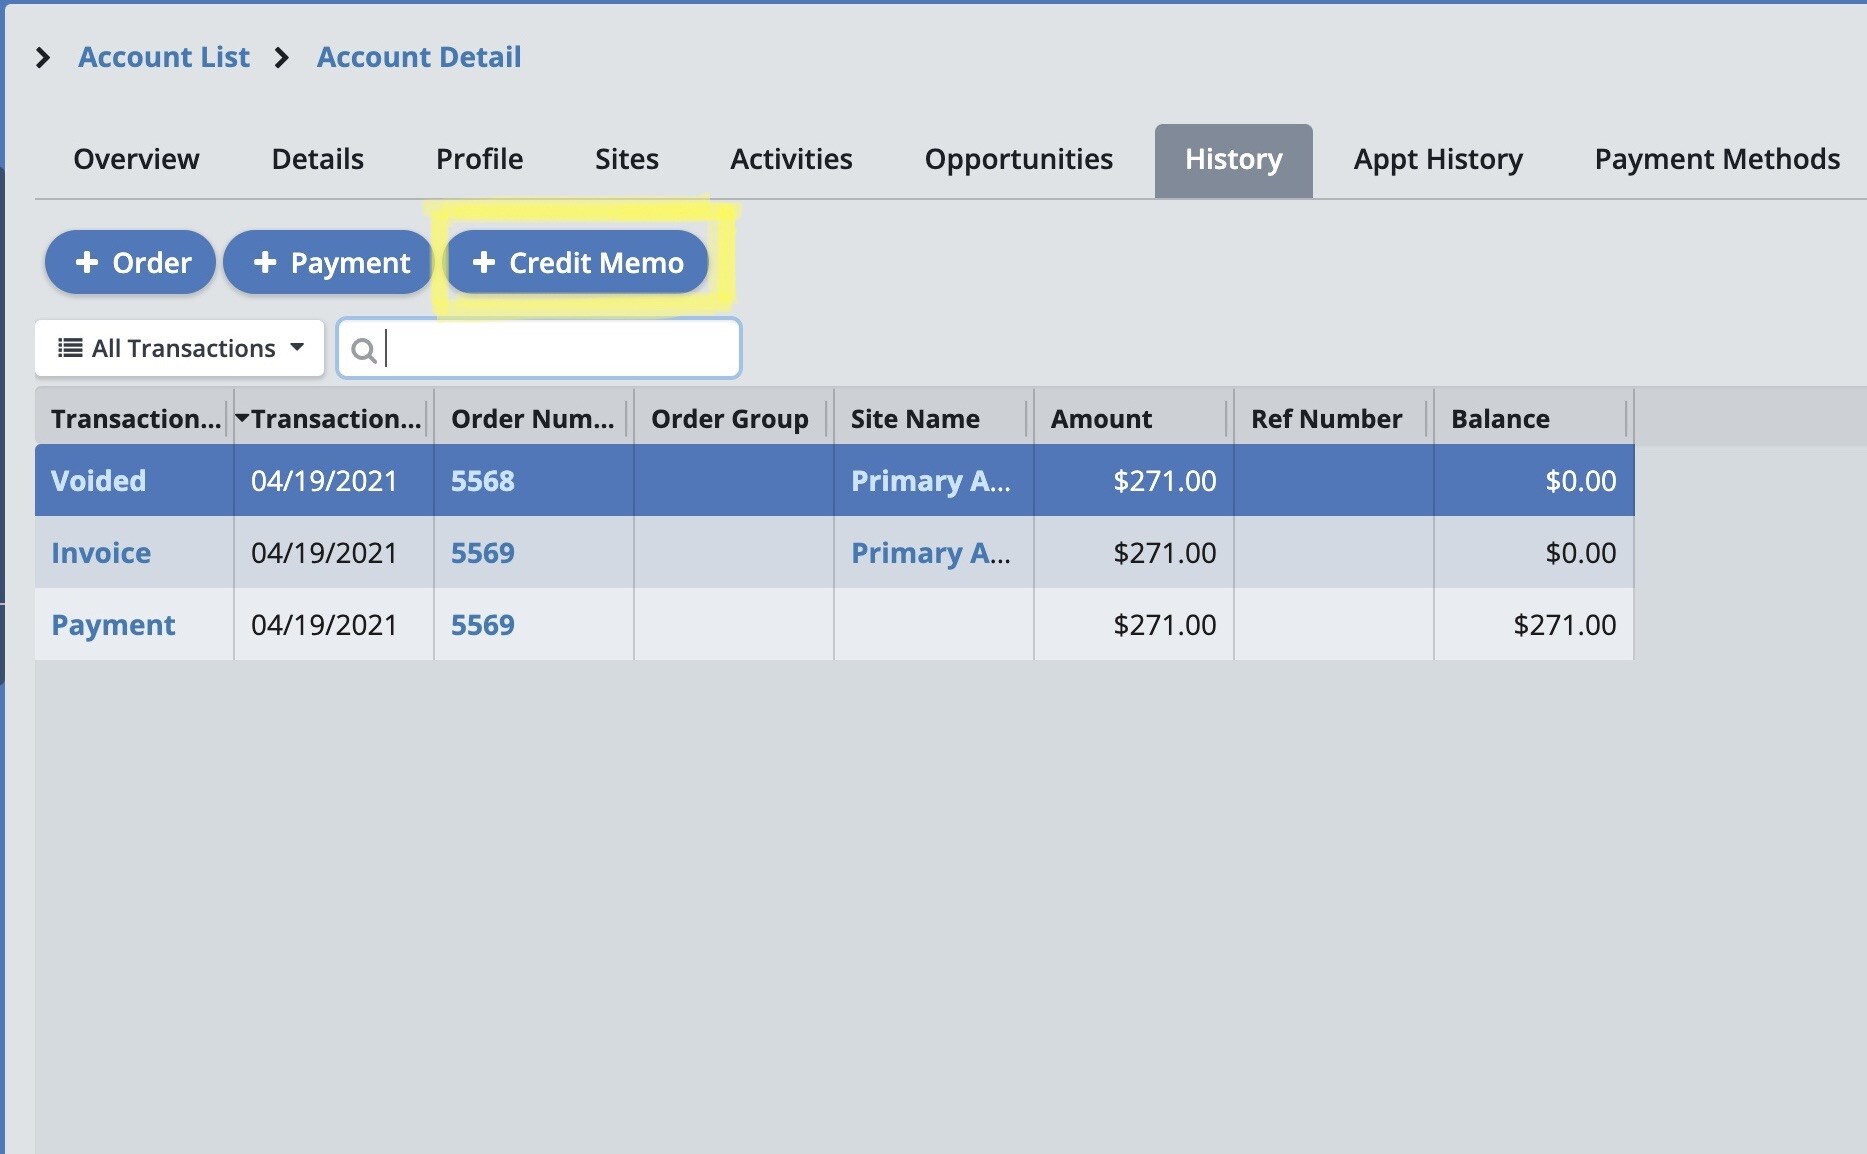Click the Transaction date sort arrow
This screenshot has height=1154, width=1867.
coord(242,418)
